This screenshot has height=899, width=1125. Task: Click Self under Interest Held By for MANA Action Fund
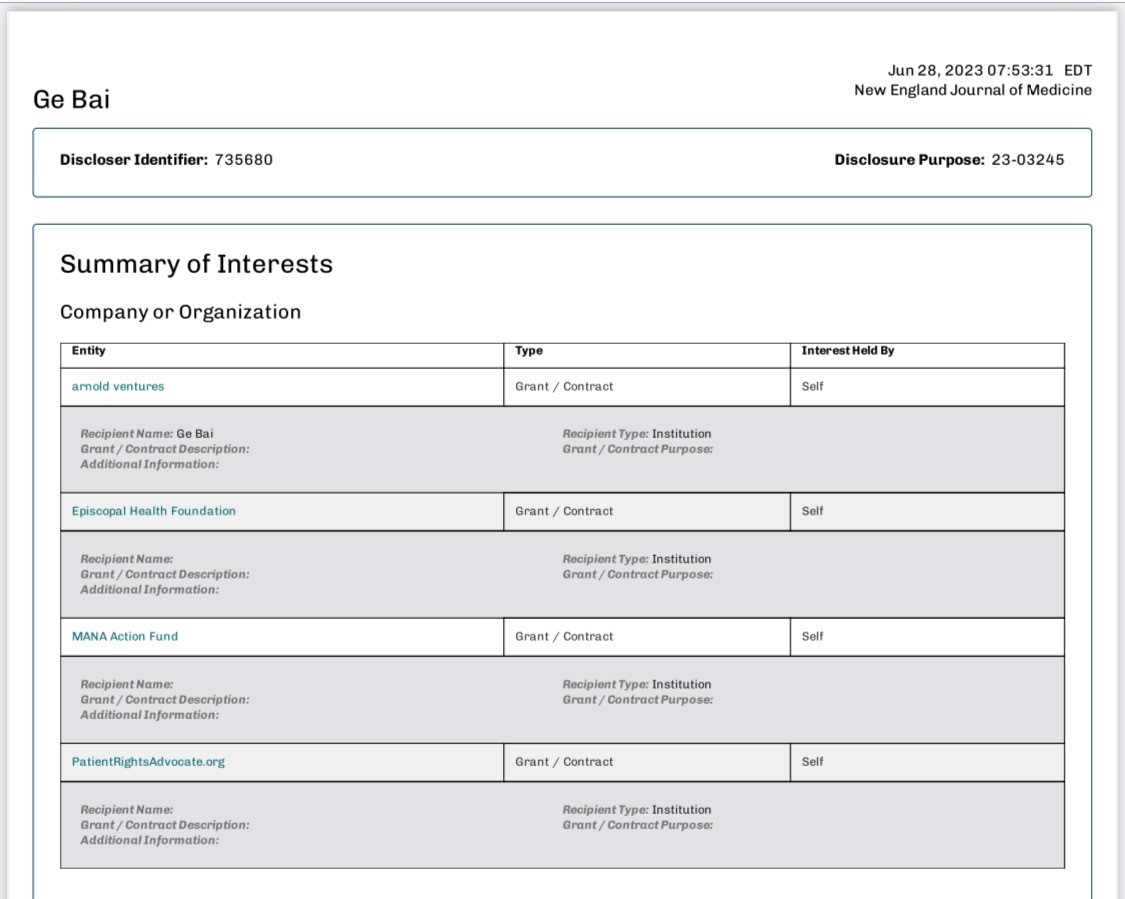813,635
